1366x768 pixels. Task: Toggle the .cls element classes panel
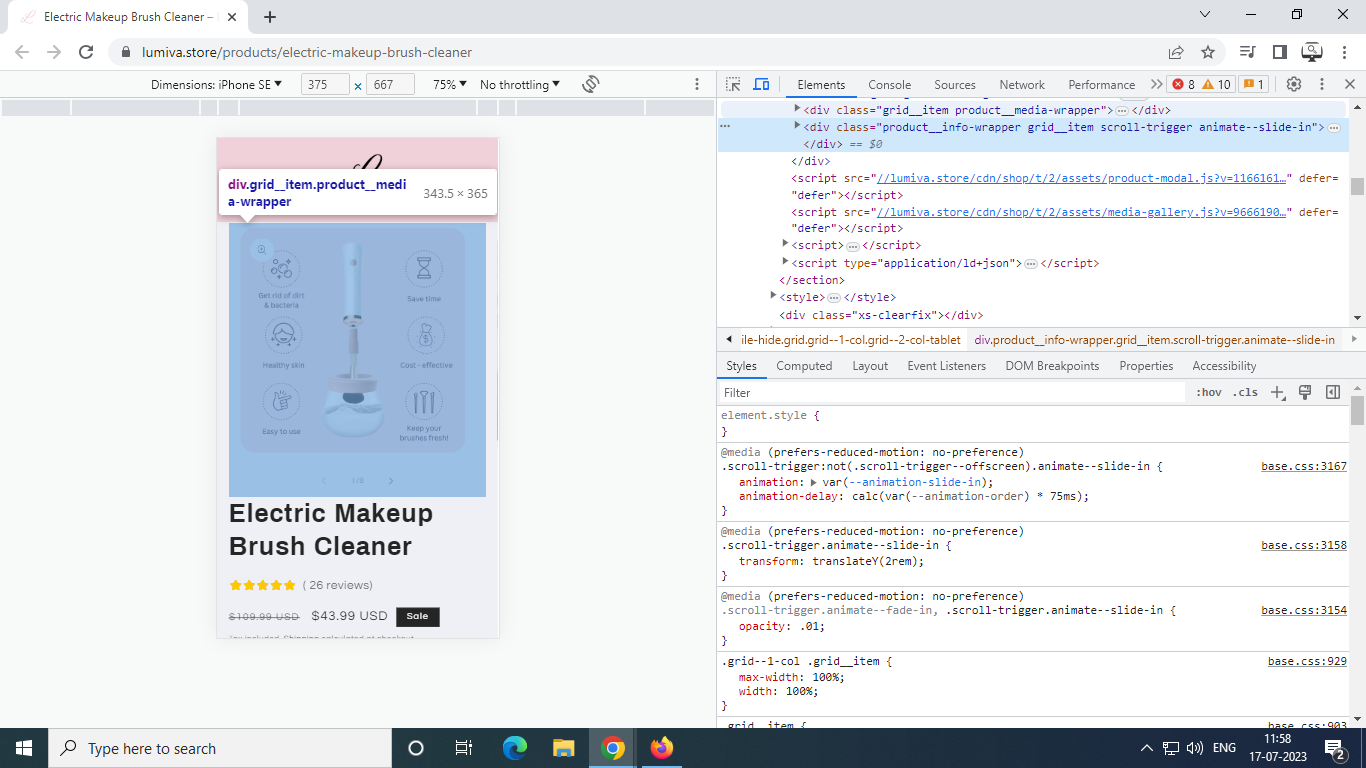pos(1245,393)
